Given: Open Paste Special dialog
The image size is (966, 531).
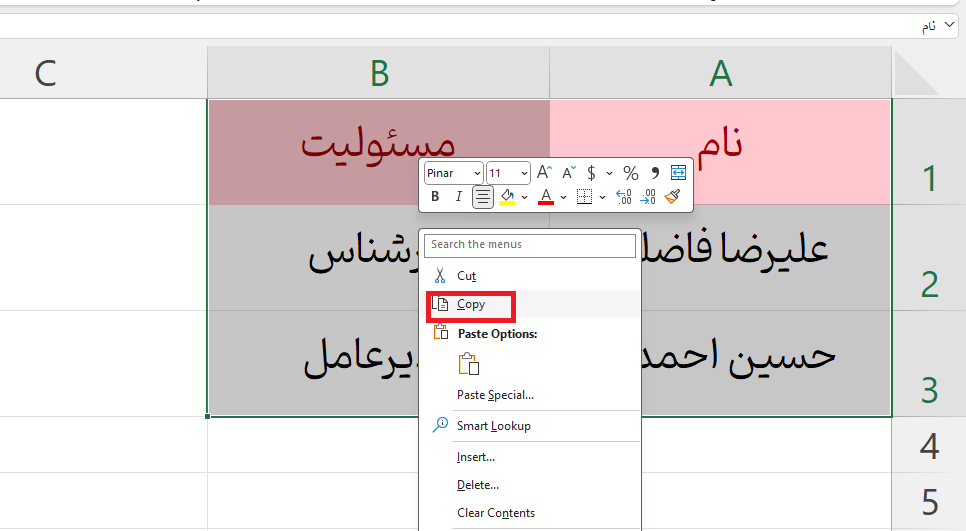Looking at the screenshot, I should 495,395.
